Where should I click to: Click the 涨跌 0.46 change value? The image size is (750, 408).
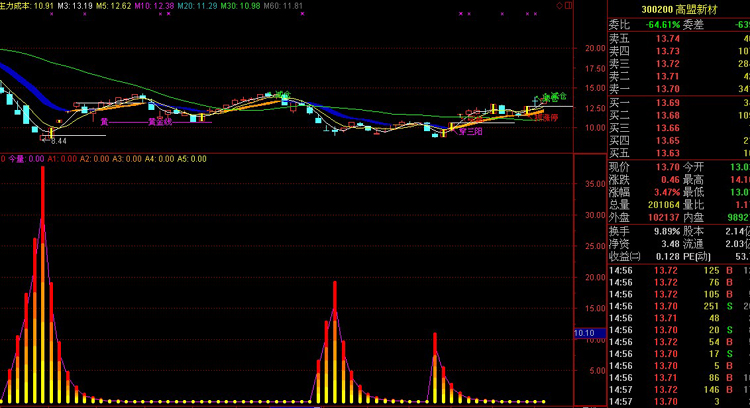[670, 180]
